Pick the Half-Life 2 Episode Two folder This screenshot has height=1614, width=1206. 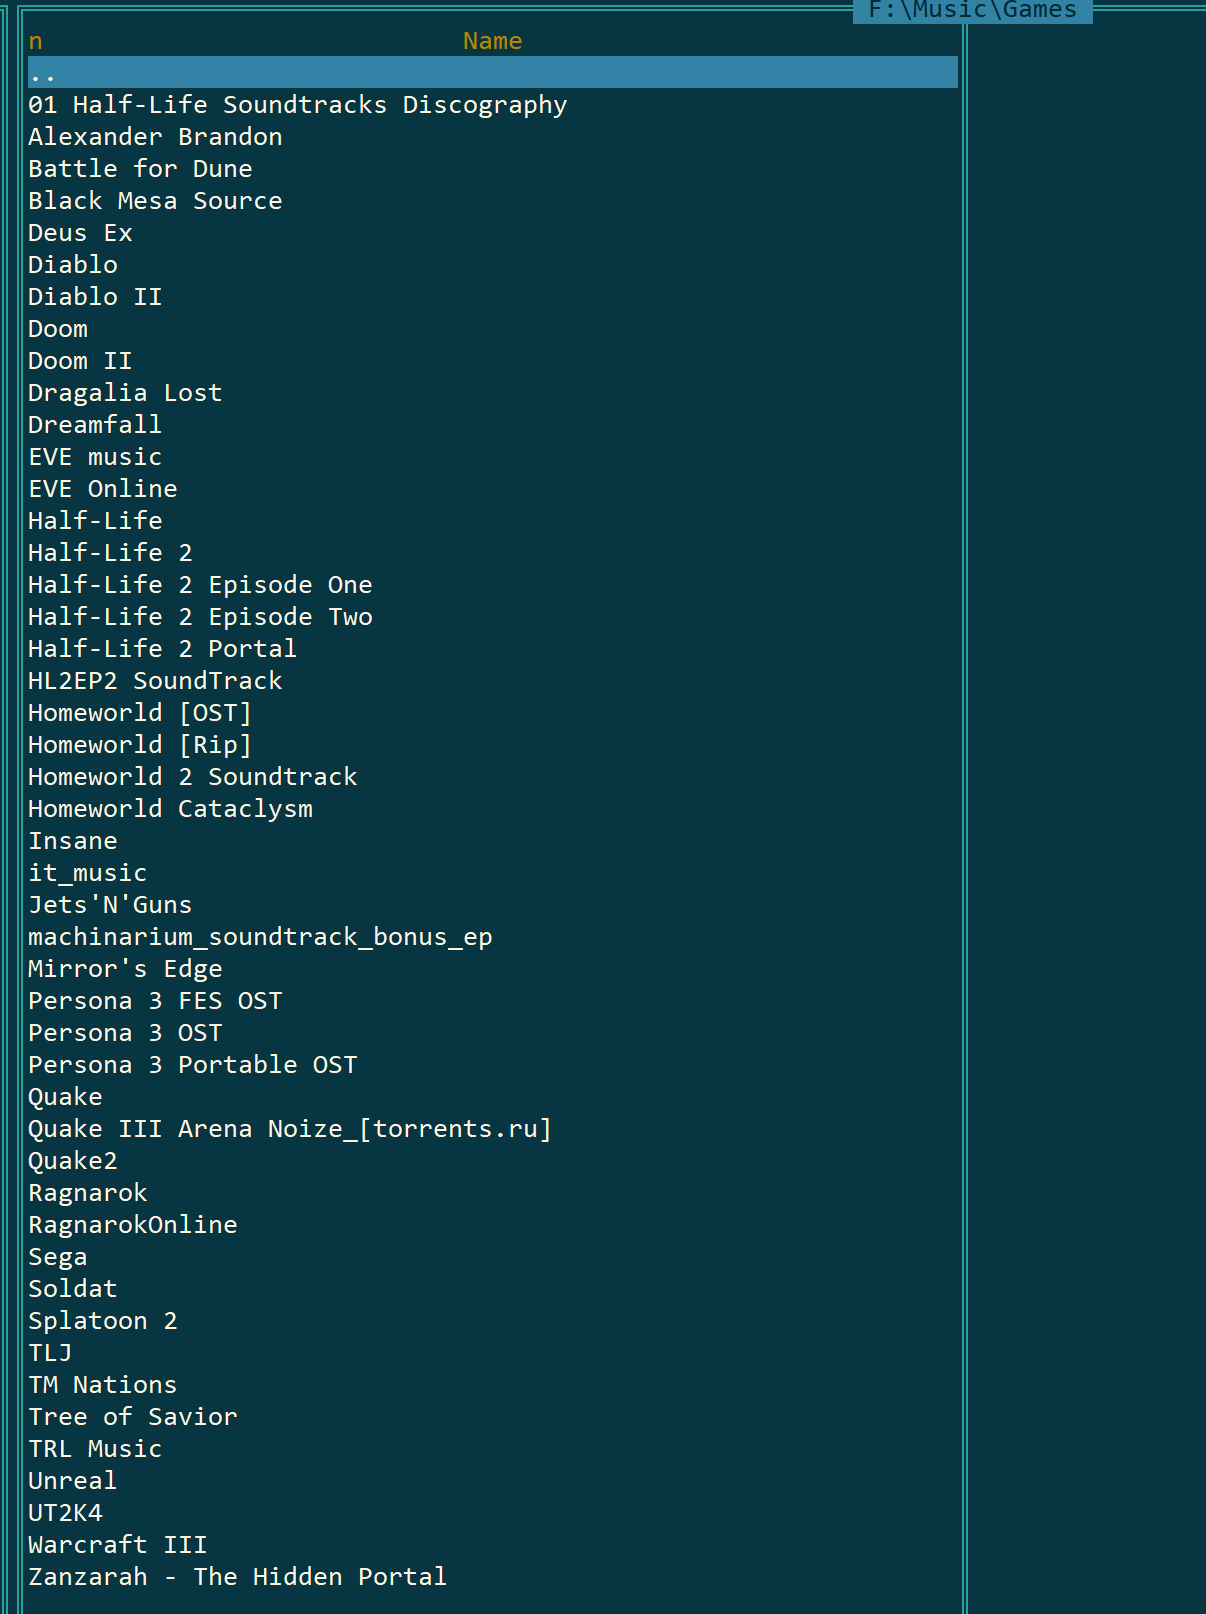200,617
